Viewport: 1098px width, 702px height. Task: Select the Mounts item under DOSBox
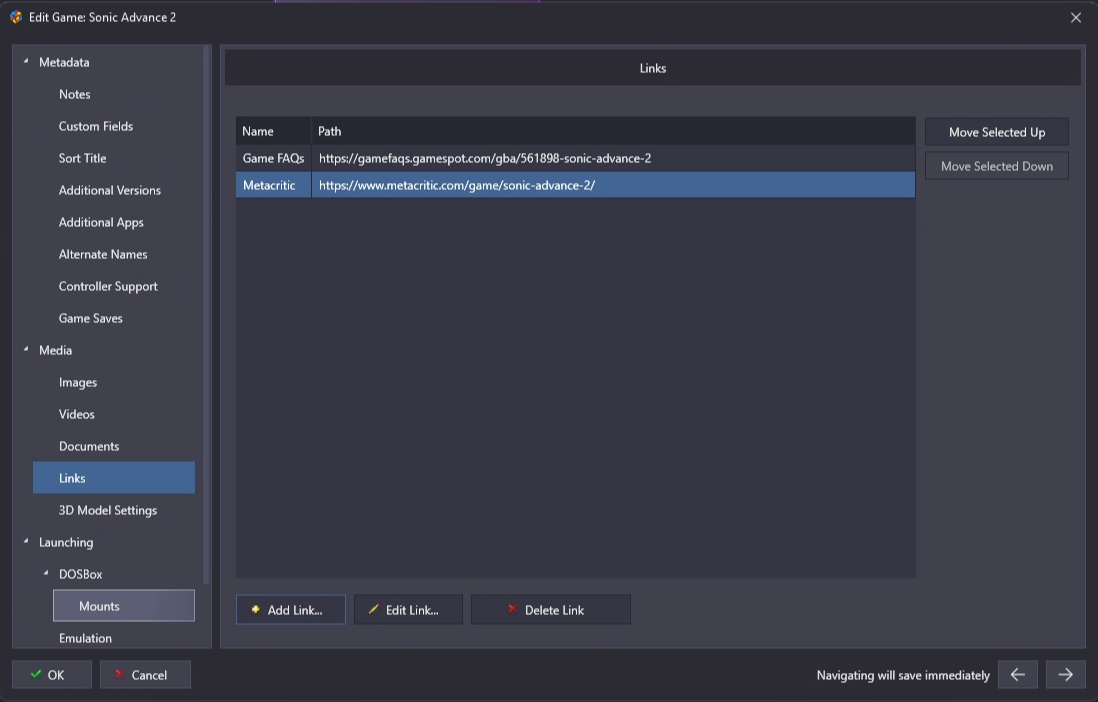pyautogui.click(x=123, y=606)
